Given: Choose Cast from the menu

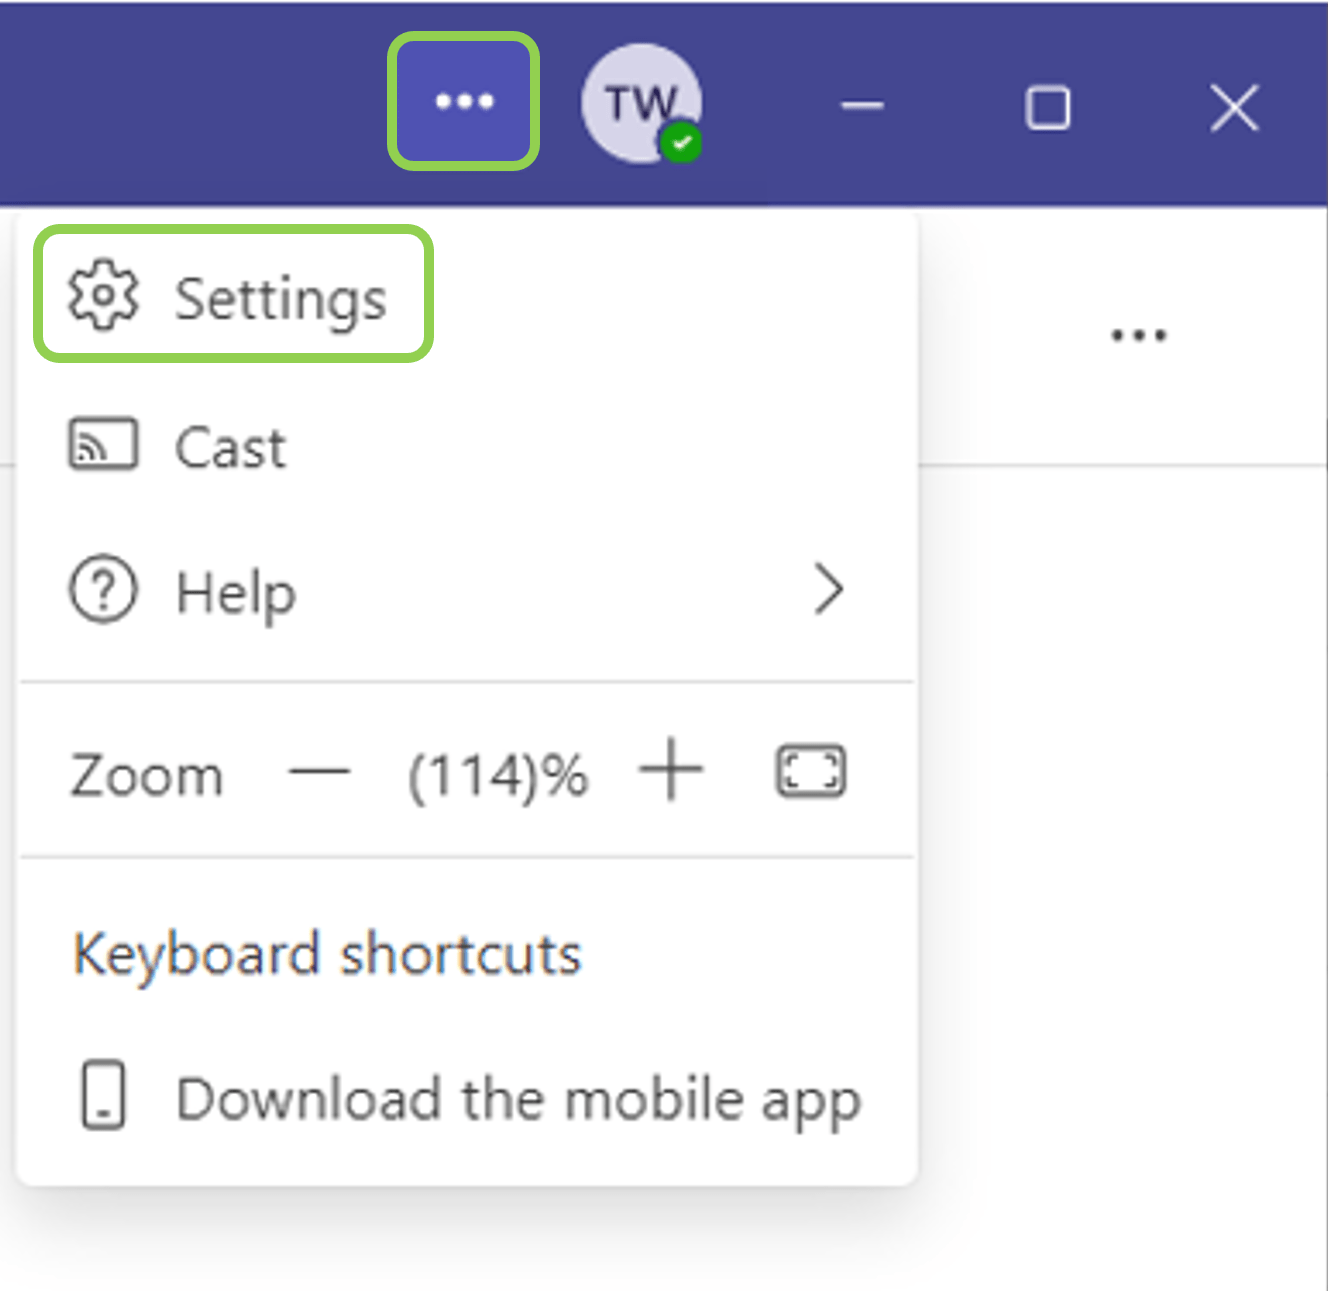Looking at the screenshot, I should (x=230, y=447).
